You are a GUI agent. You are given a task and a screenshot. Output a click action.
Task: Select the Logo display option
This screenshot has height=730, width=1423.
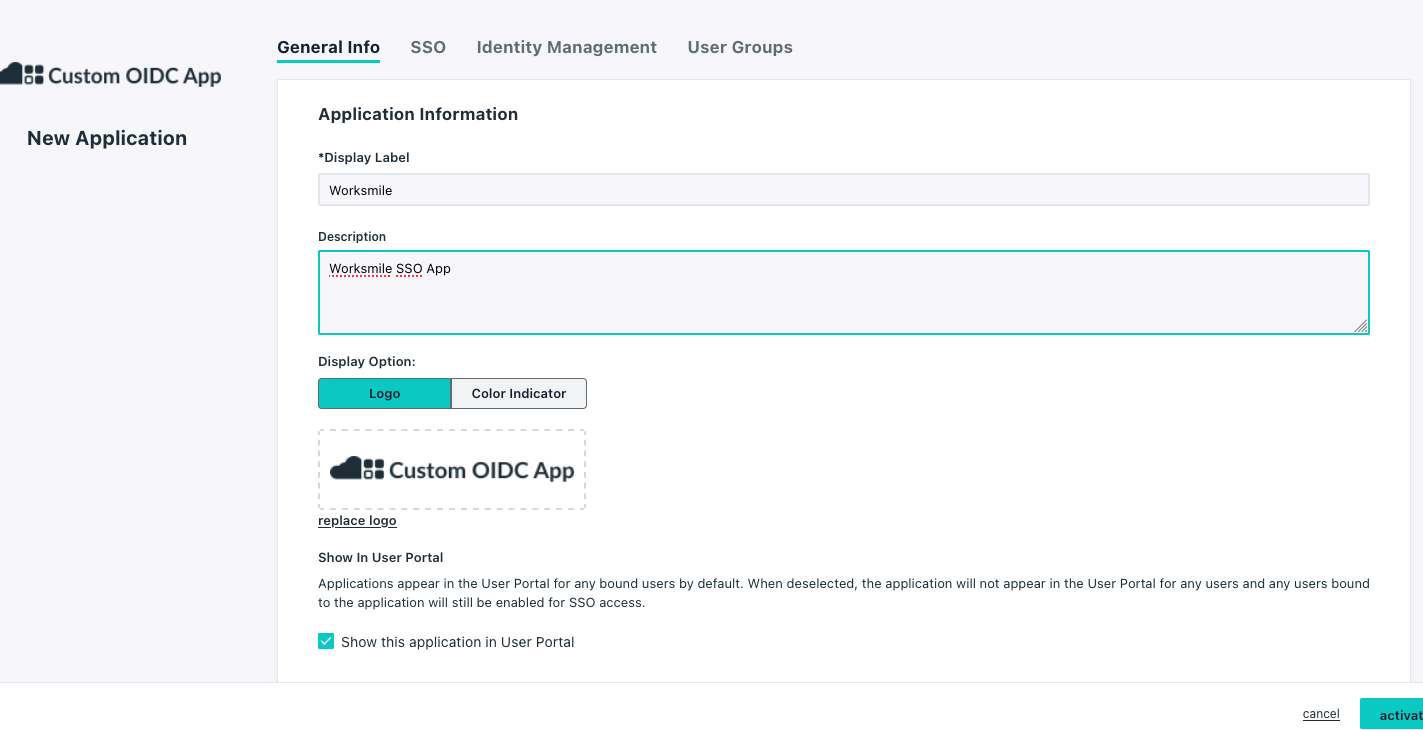(x=384, y=393)
